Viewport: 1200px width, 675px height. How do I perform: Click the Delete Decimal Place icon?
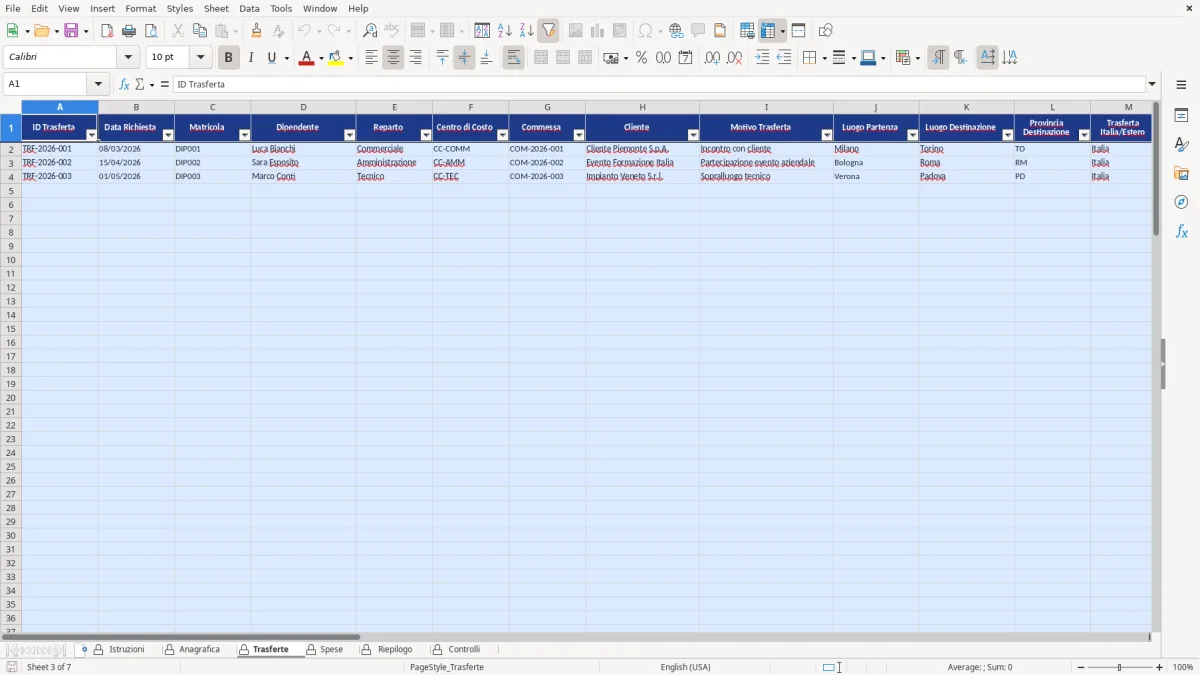[734, 58]
